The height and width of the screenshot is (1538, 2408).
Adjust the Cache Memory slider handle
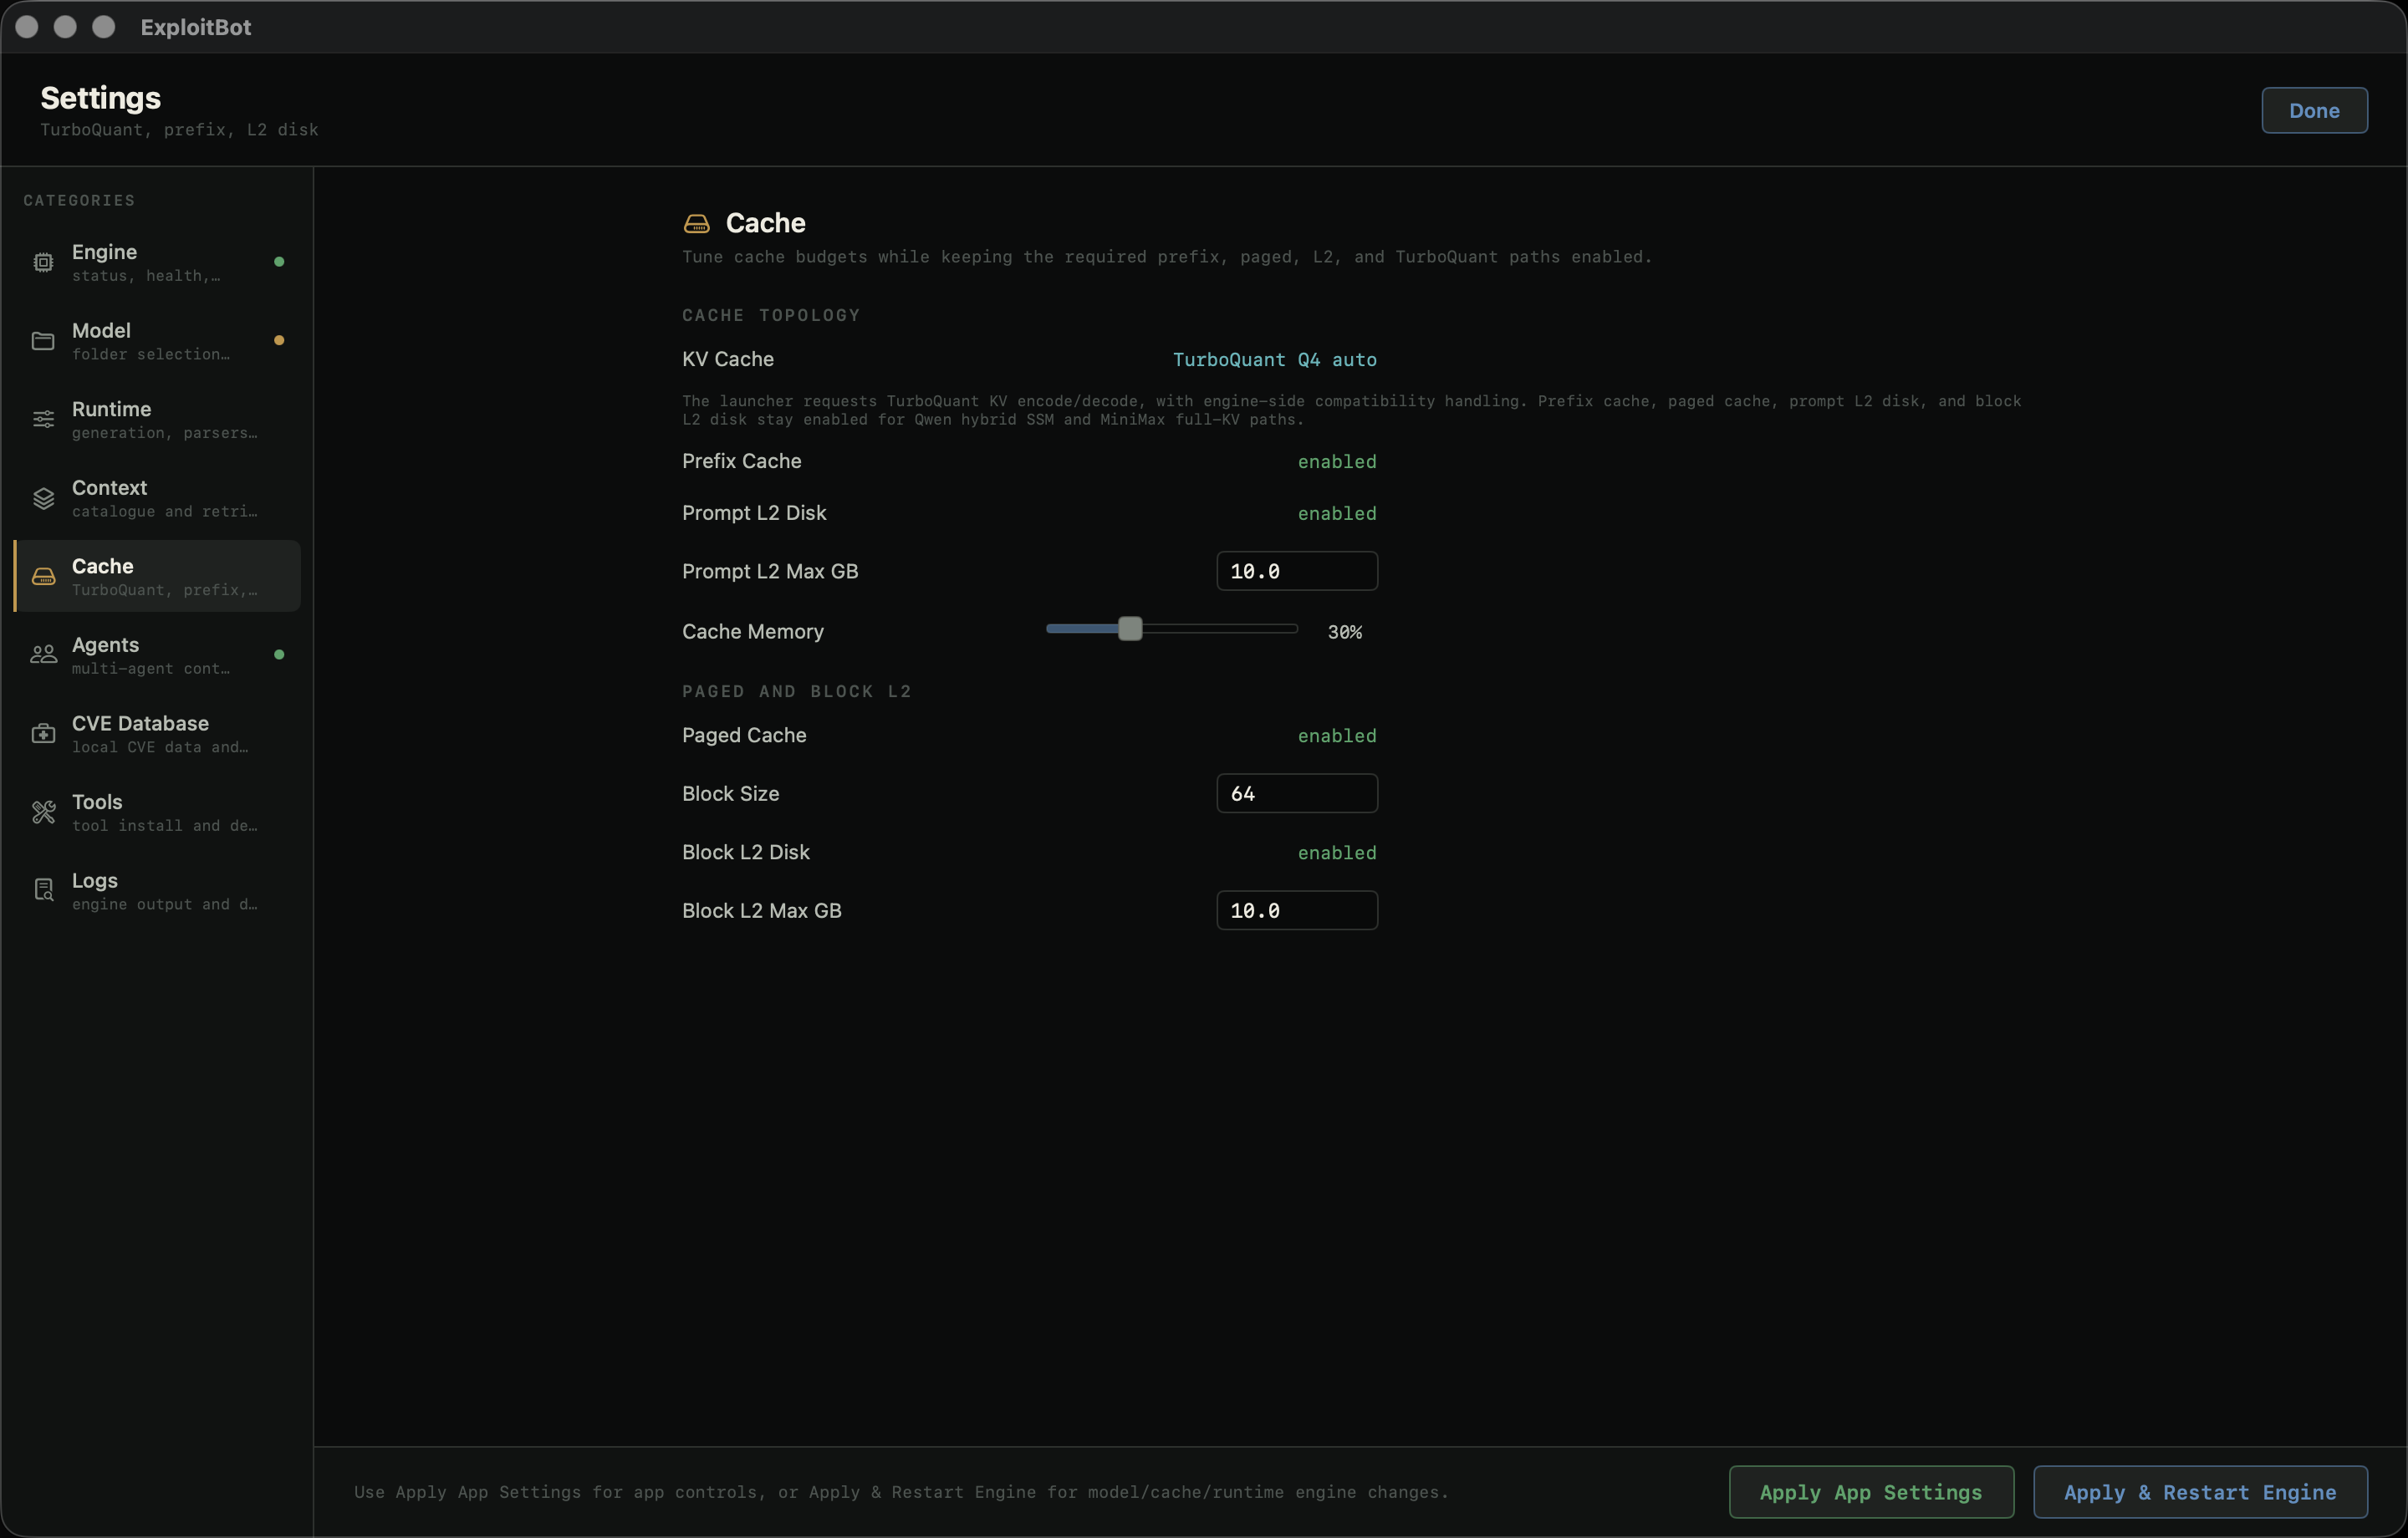point(1129,629)
